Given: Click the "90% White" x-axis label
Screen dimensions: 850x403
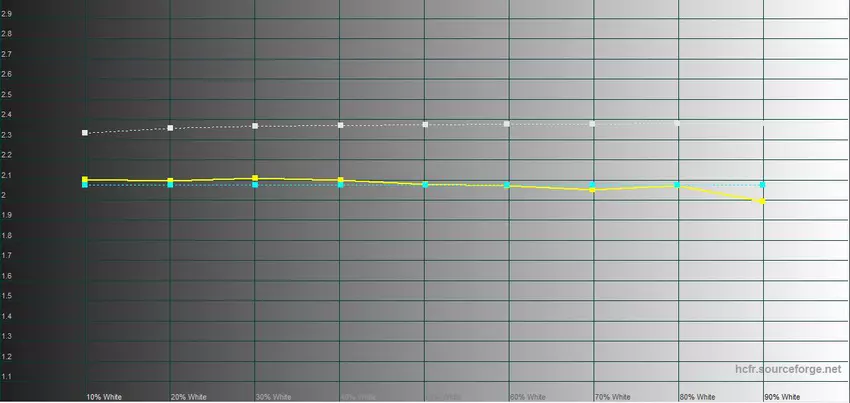Looking at the screenshot, I should 782,397.
